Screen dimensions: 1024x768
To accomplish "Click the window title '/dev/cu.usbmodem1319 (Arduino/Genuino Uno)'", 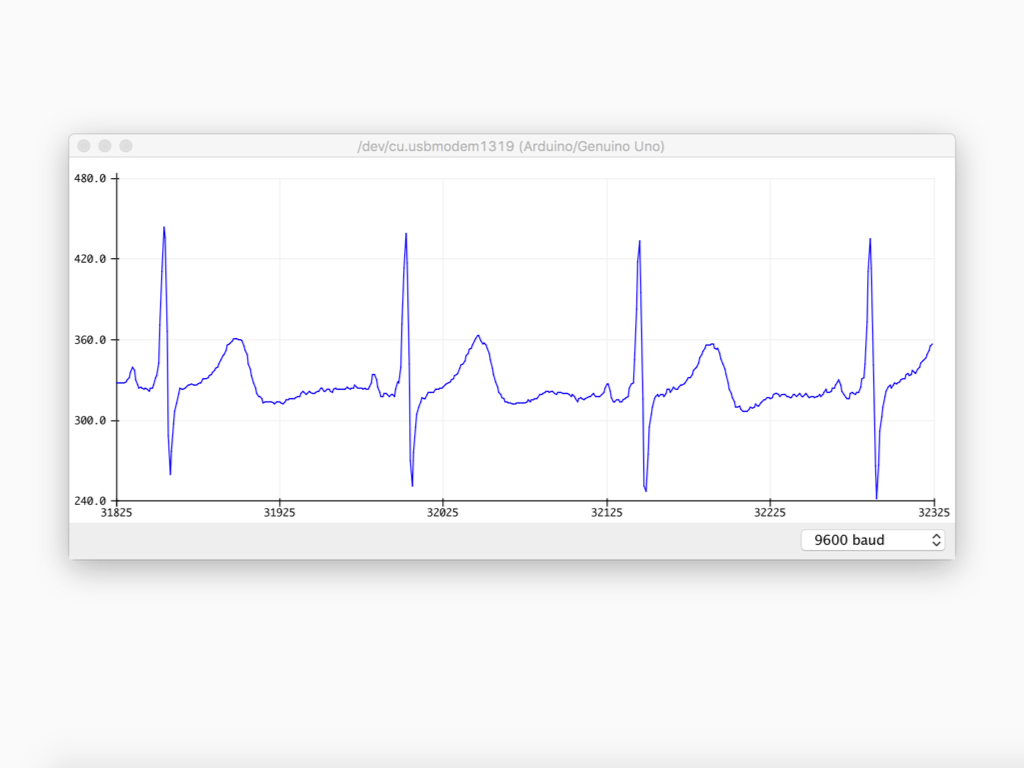I will pyautogui.click(x=511, y=146).
